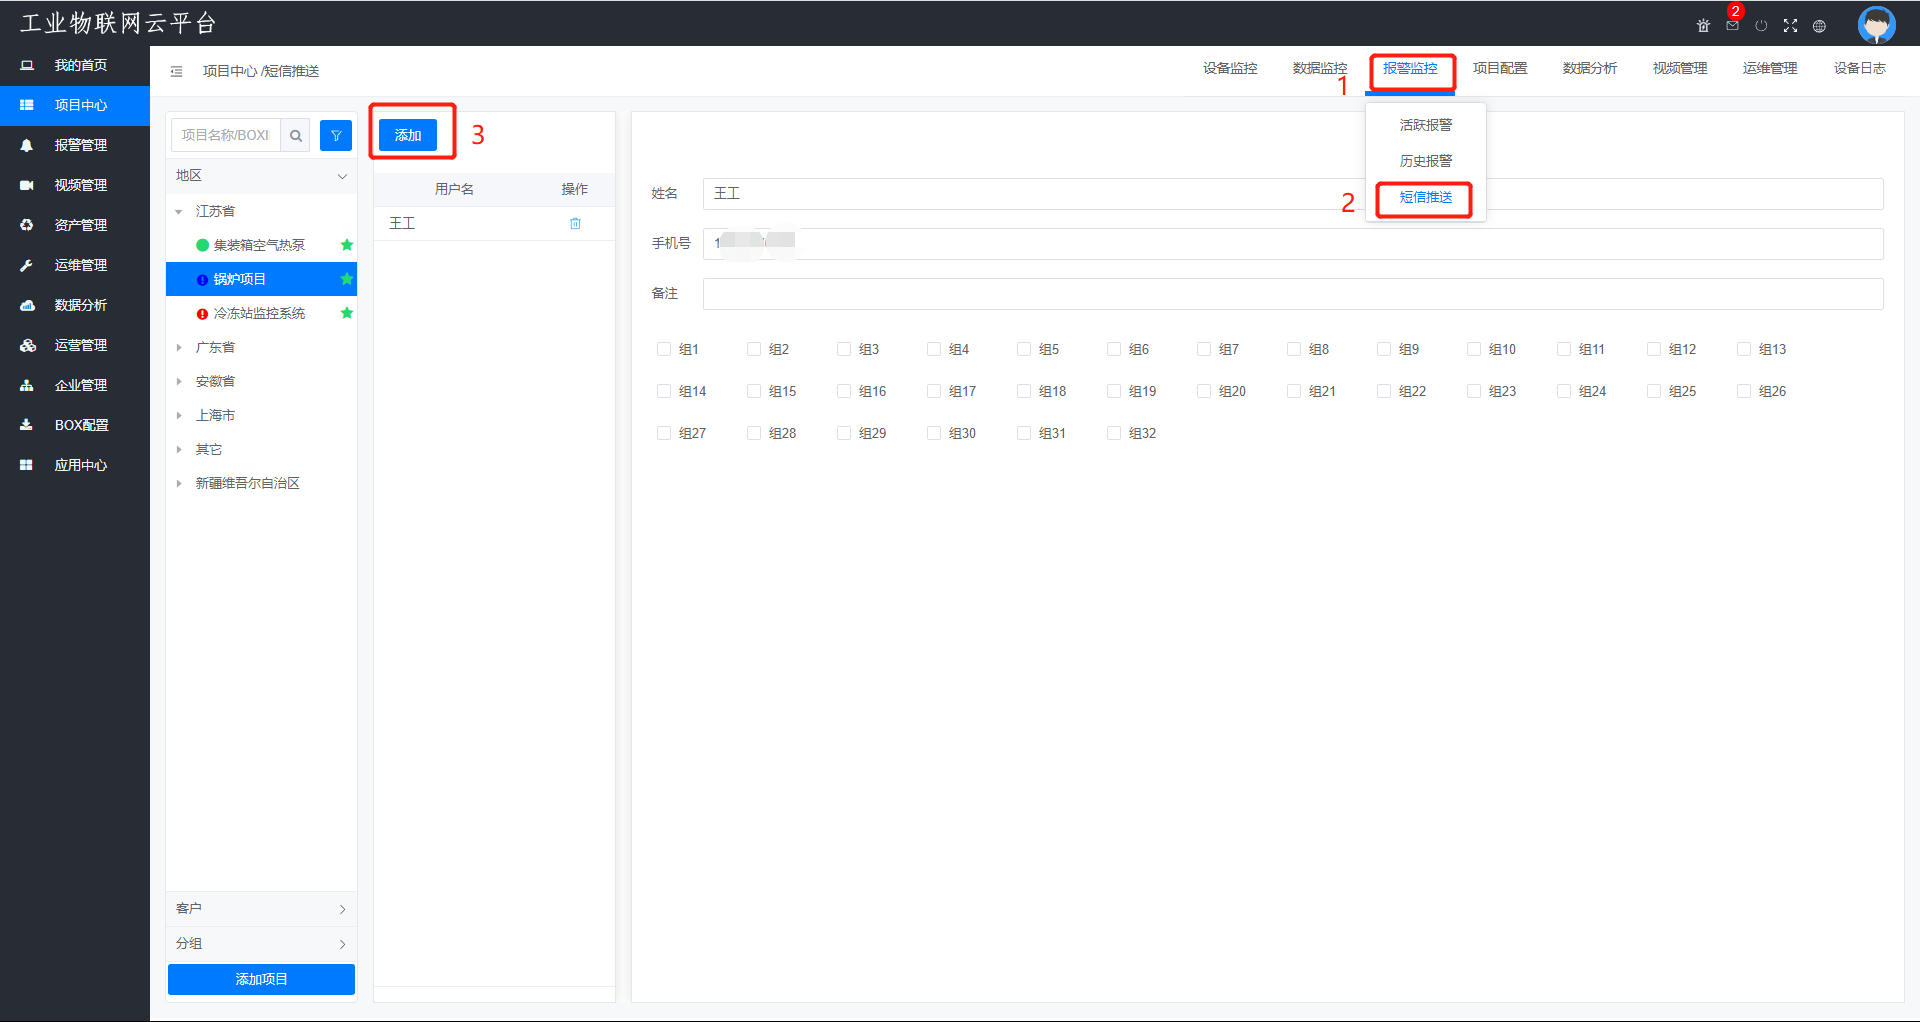Click the 姓名 input field

click(x=1293, y=194)
